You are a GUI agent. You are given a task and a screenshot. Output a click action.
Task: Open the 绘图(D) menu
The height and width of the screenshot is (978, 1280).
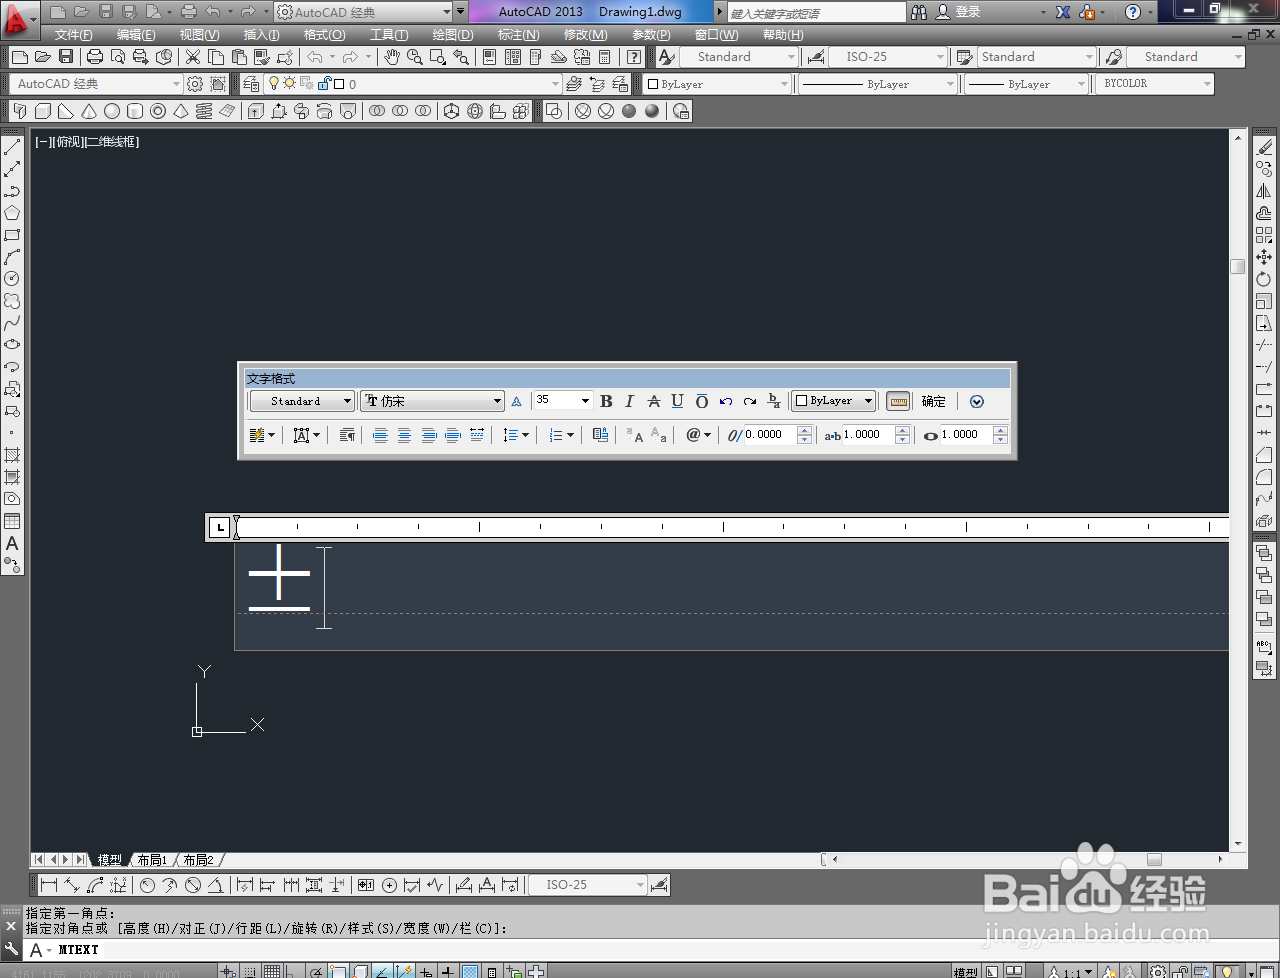tap(453, 35)
